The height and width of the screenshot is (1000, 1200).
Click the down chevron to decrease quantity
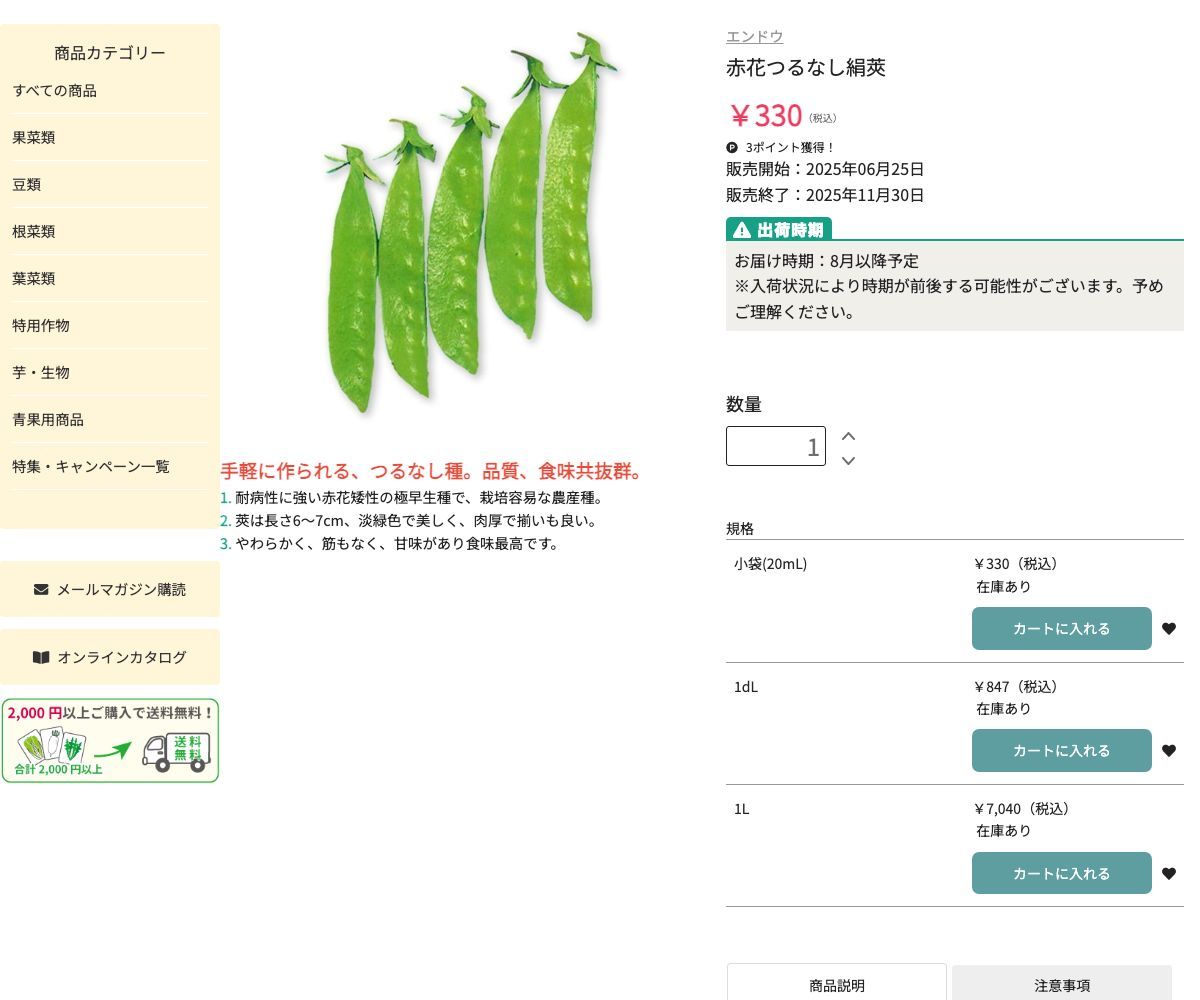click(848, 461)
